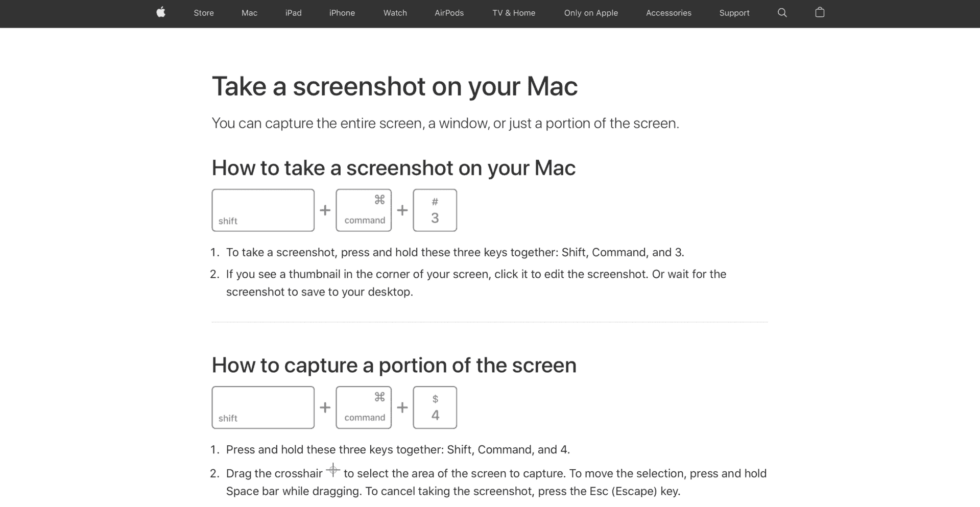Click the shift key in the portion capture section

click(263, 407)
